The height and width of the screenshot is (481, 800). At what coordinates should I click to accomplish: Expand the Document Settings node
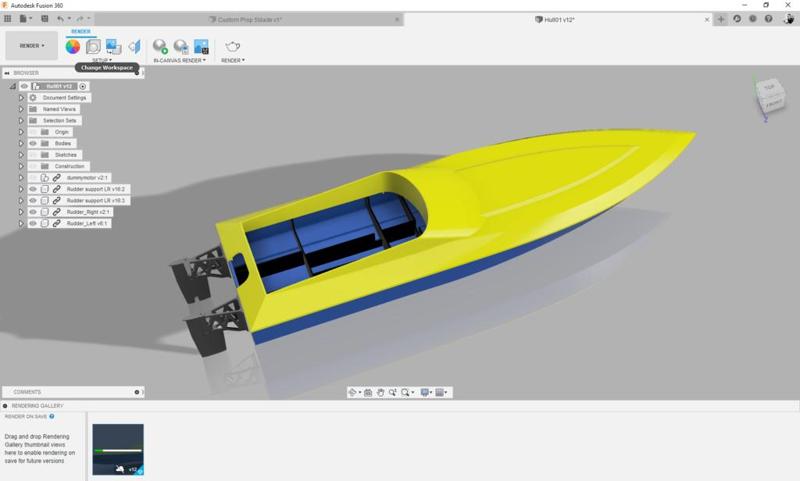21,97
